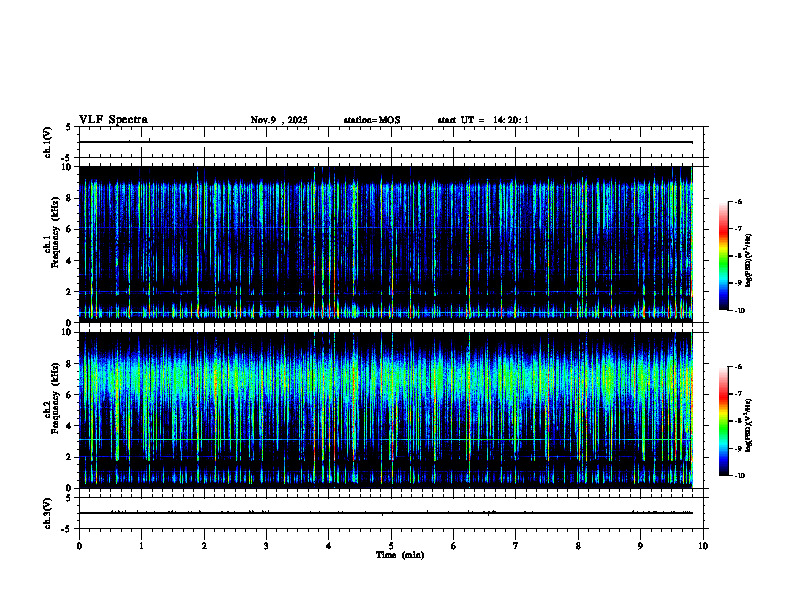This screenshot has width=792, height=612.
Task: Click the "-10" label on ch.2 color scale
Action: pos(739,476)
